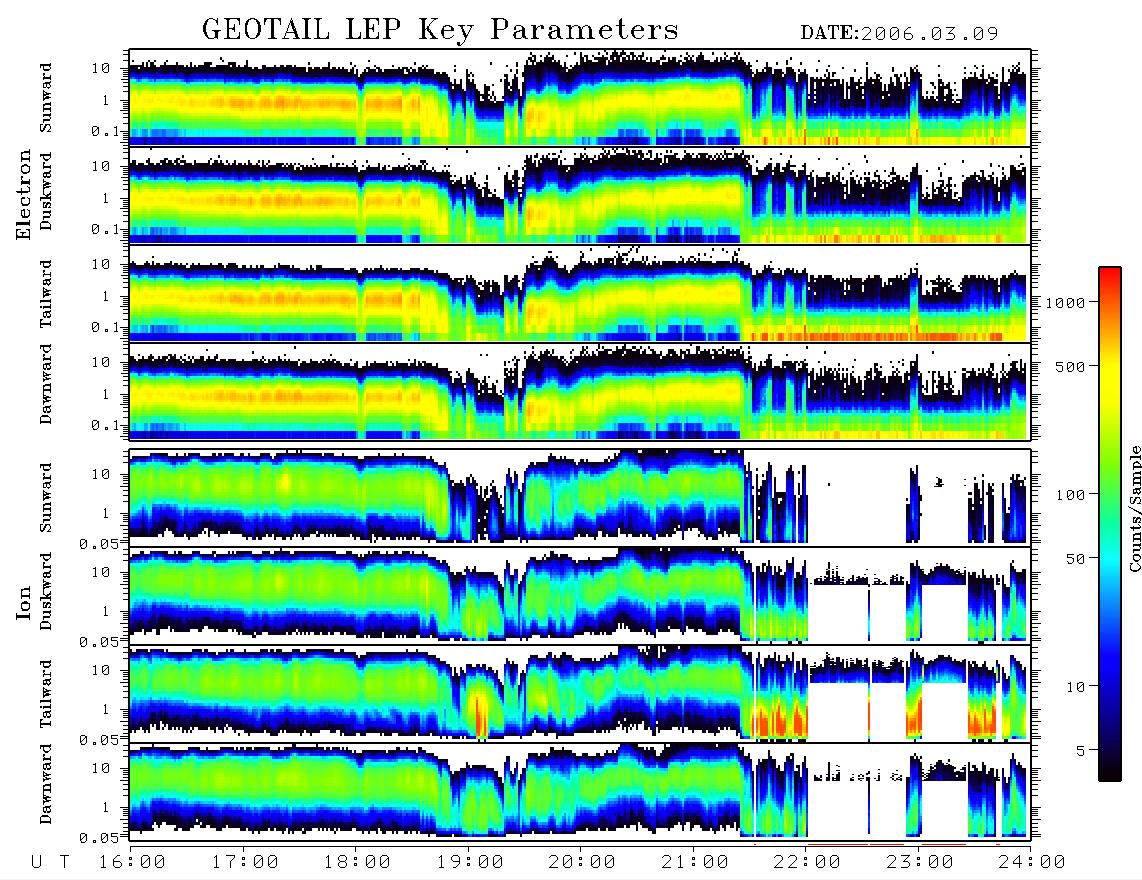Click the Ion Tailward spectrogram panel
The width and height of the screenshot is (1142, 880).
[580, 694]
